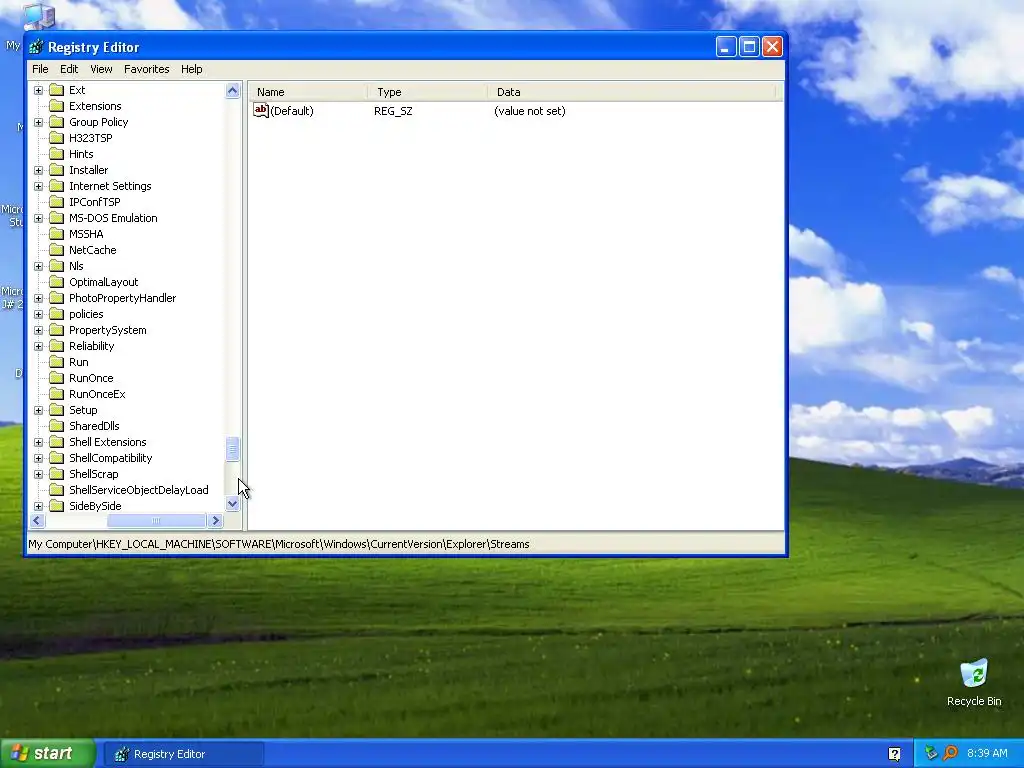Click the NetCache folder icon
Image resolution: width=1024 pixels, height=768 pixels.
coord(57,250)
